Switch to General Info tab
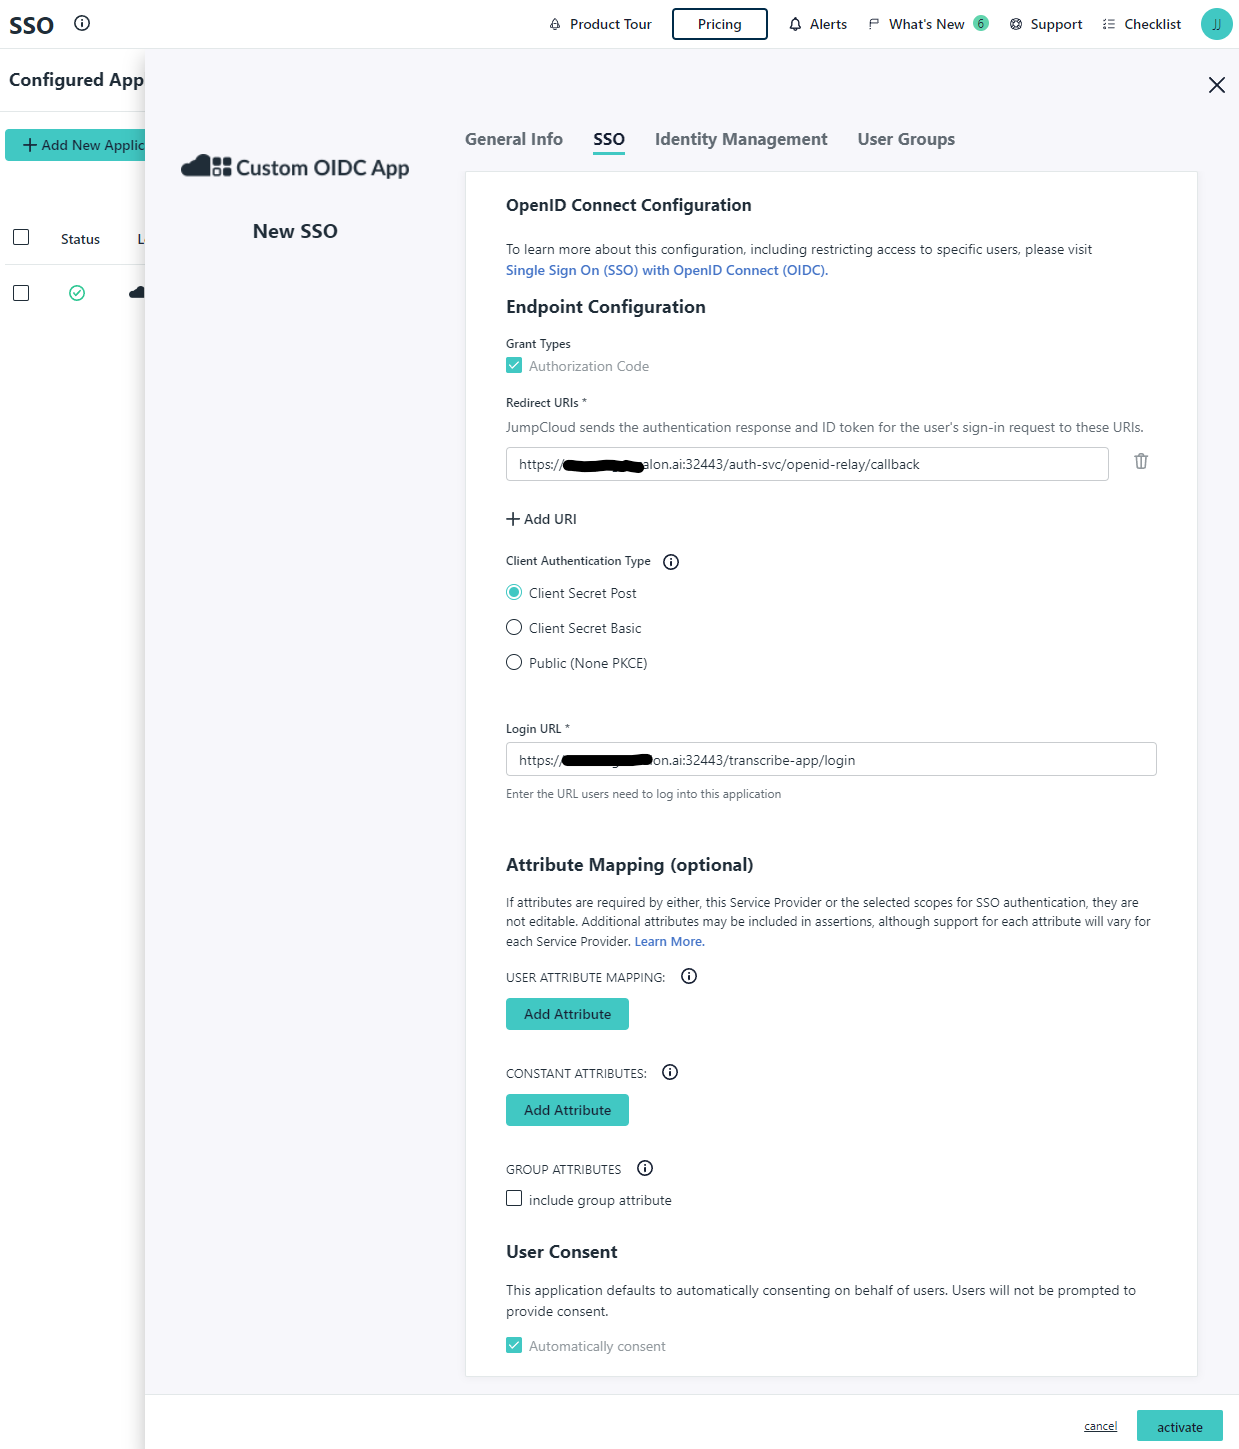The width and height of the screenshot is (1239, 1449). pos(514,139)
